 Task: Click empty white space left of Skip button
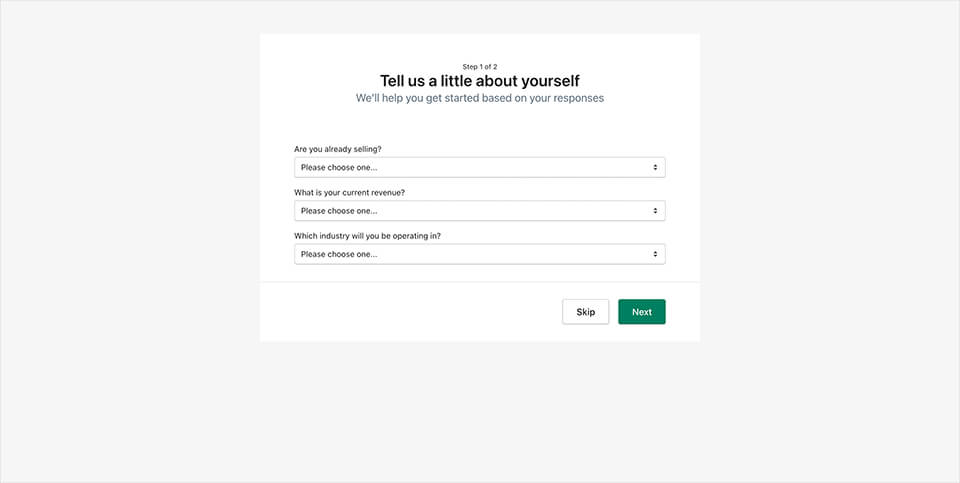tap(400, 312)
